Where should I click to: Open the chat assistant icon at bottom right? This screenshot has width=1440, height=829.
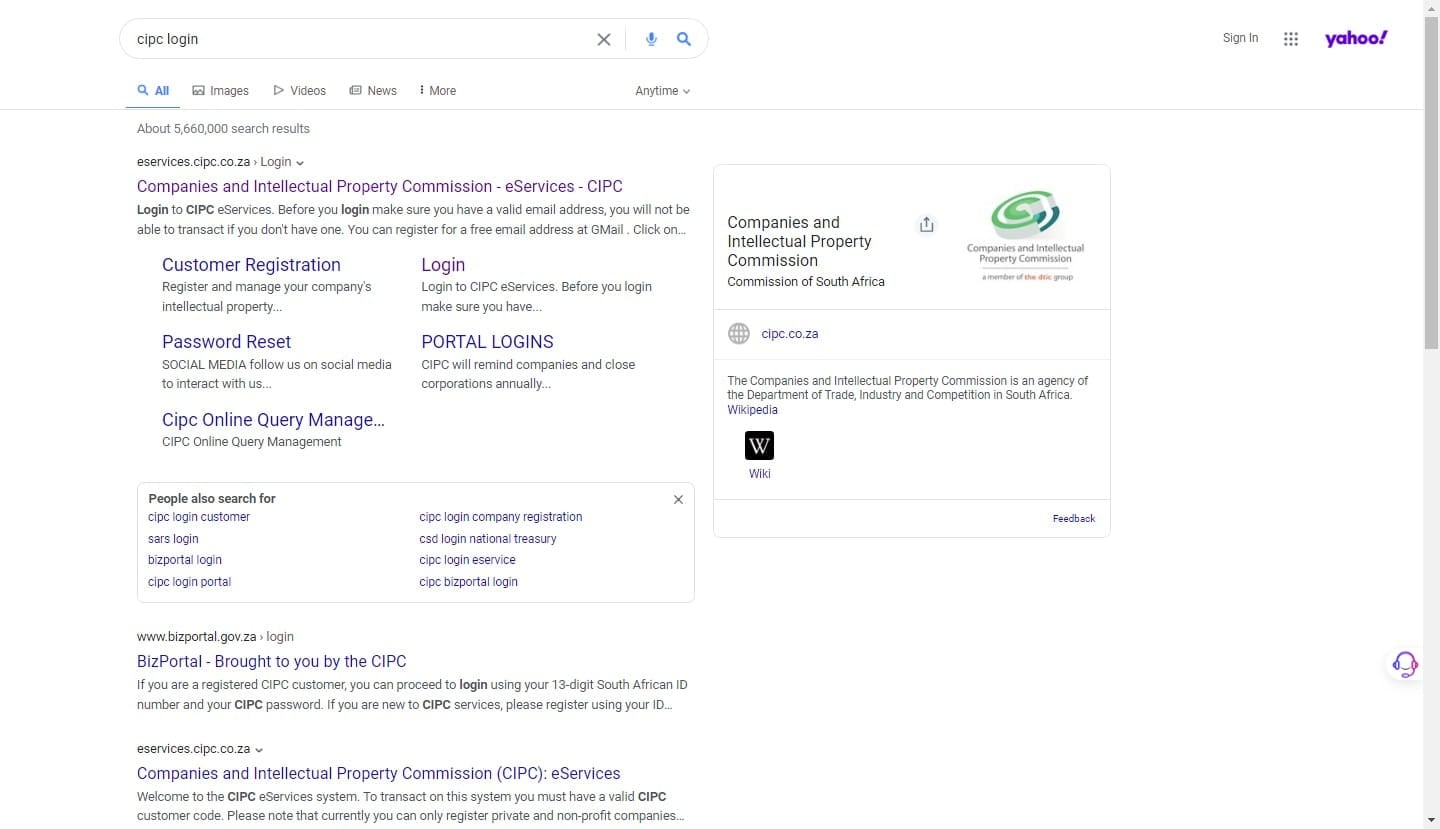point(1404,663)
